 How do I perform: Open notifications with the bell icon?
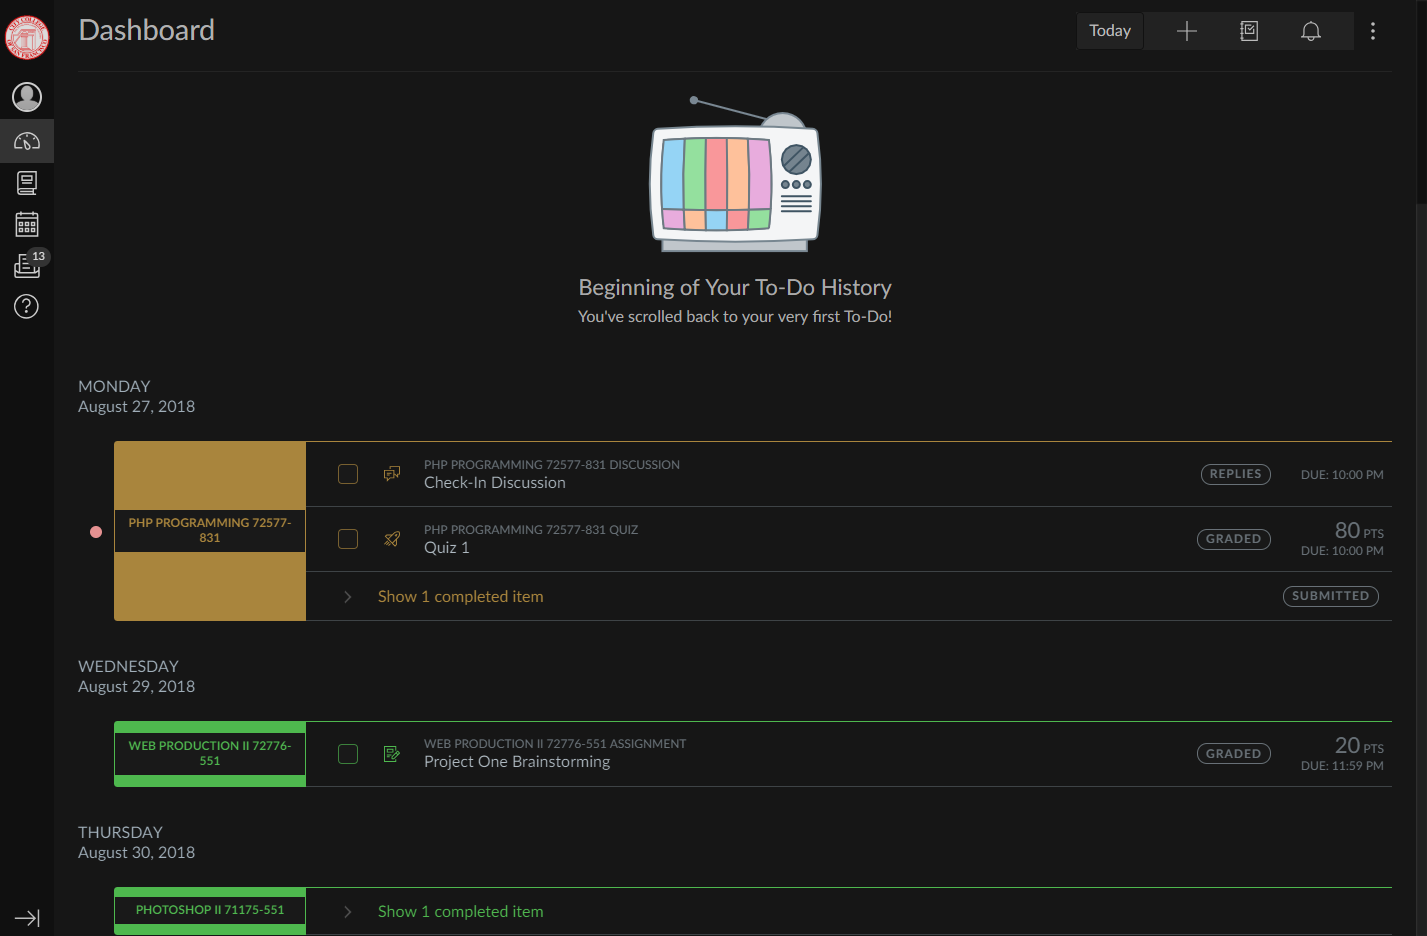coord(1311,30)
